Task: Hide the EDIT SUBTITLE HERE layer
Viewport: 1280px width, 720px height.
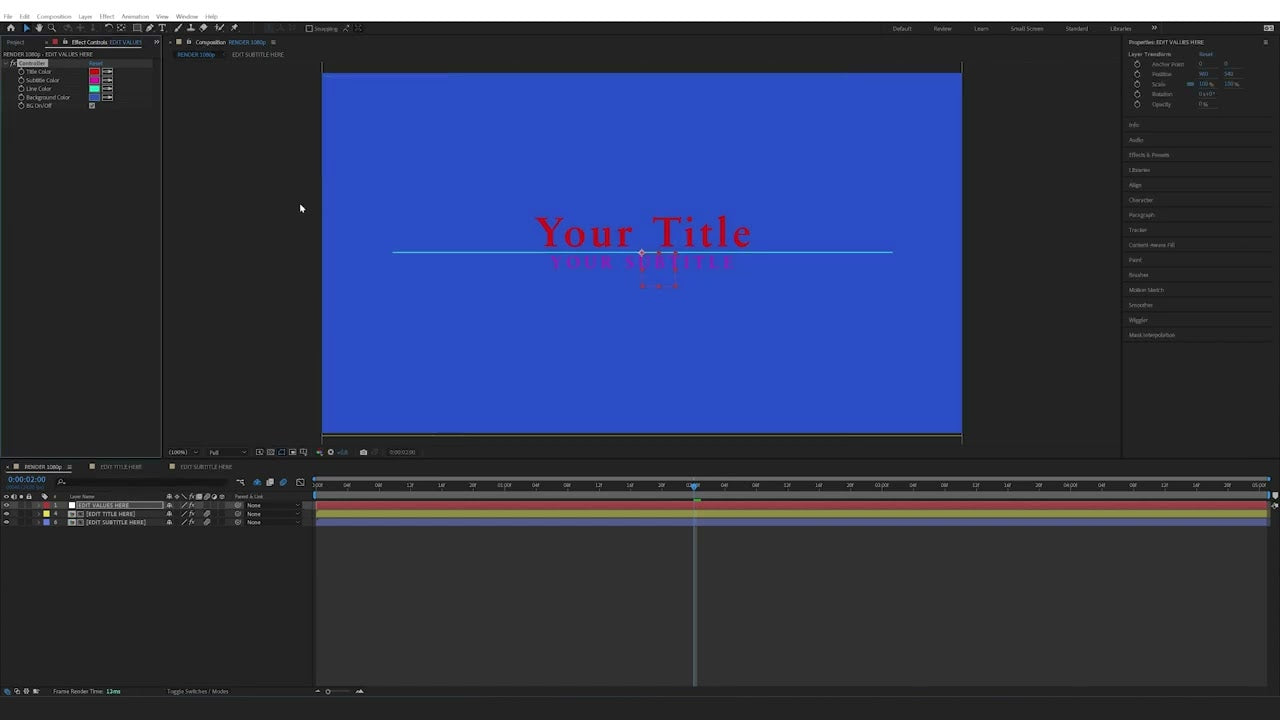Action: (x=6, y=522)
